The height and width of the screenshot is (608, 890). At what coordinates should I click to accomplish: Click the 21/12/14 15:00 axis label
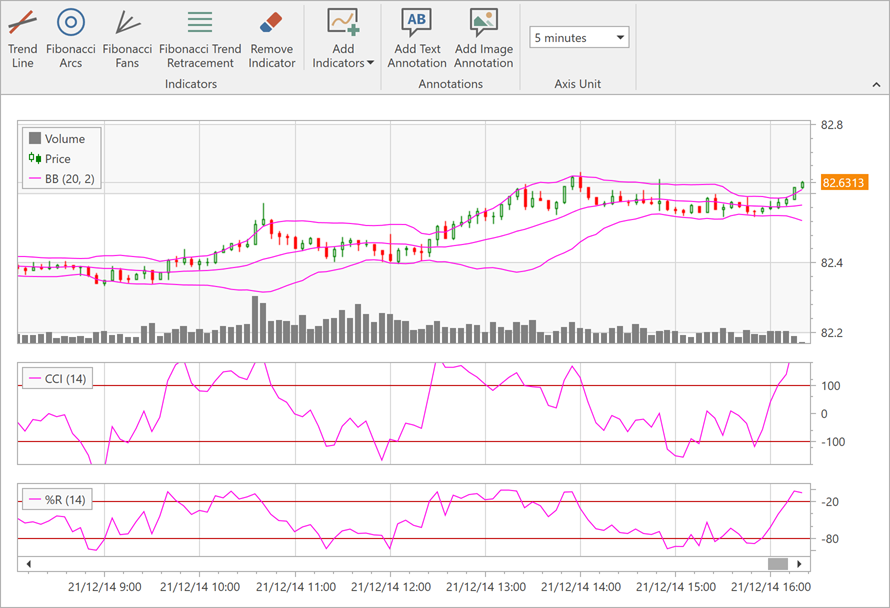coord(675,587)
